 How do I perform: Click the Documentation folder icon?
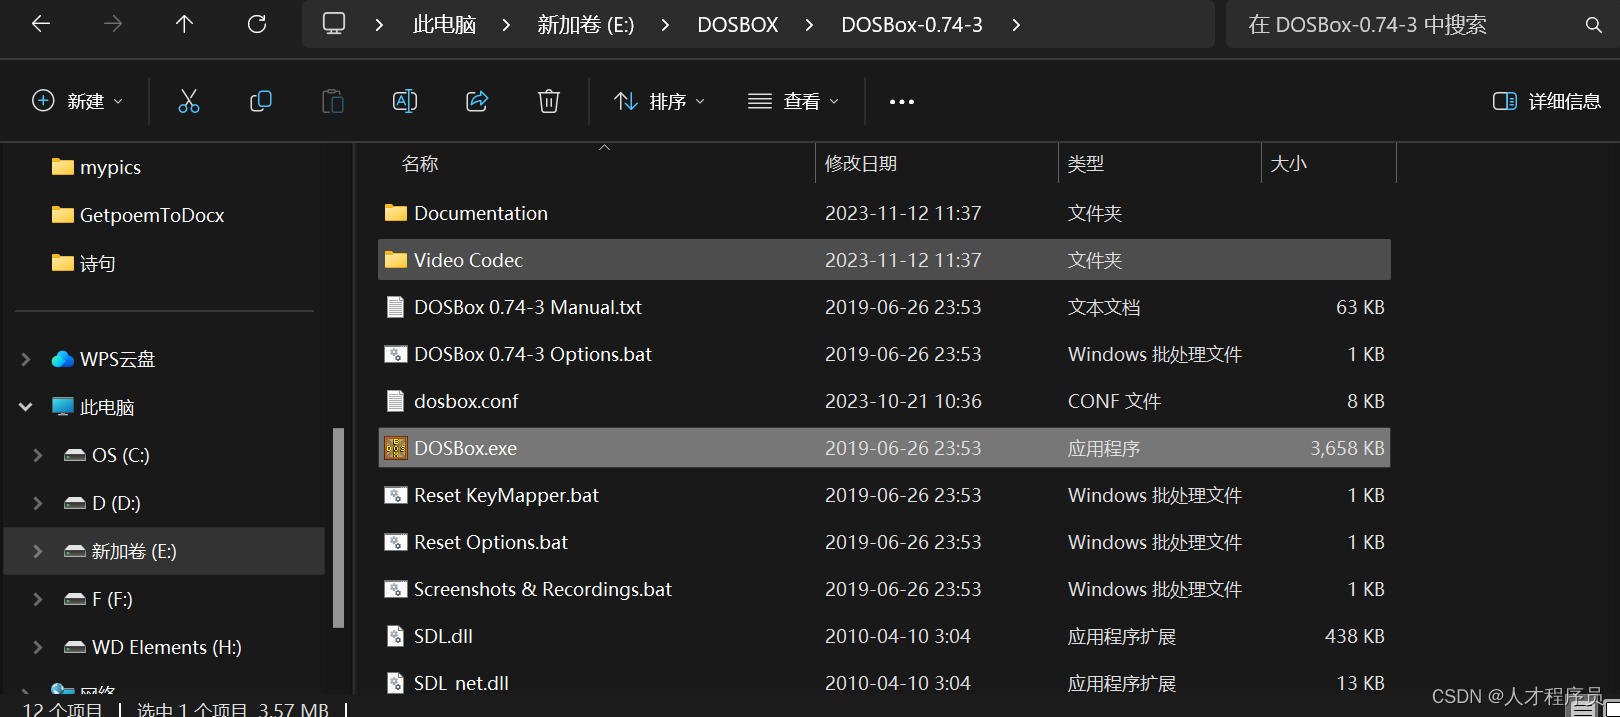396,213
